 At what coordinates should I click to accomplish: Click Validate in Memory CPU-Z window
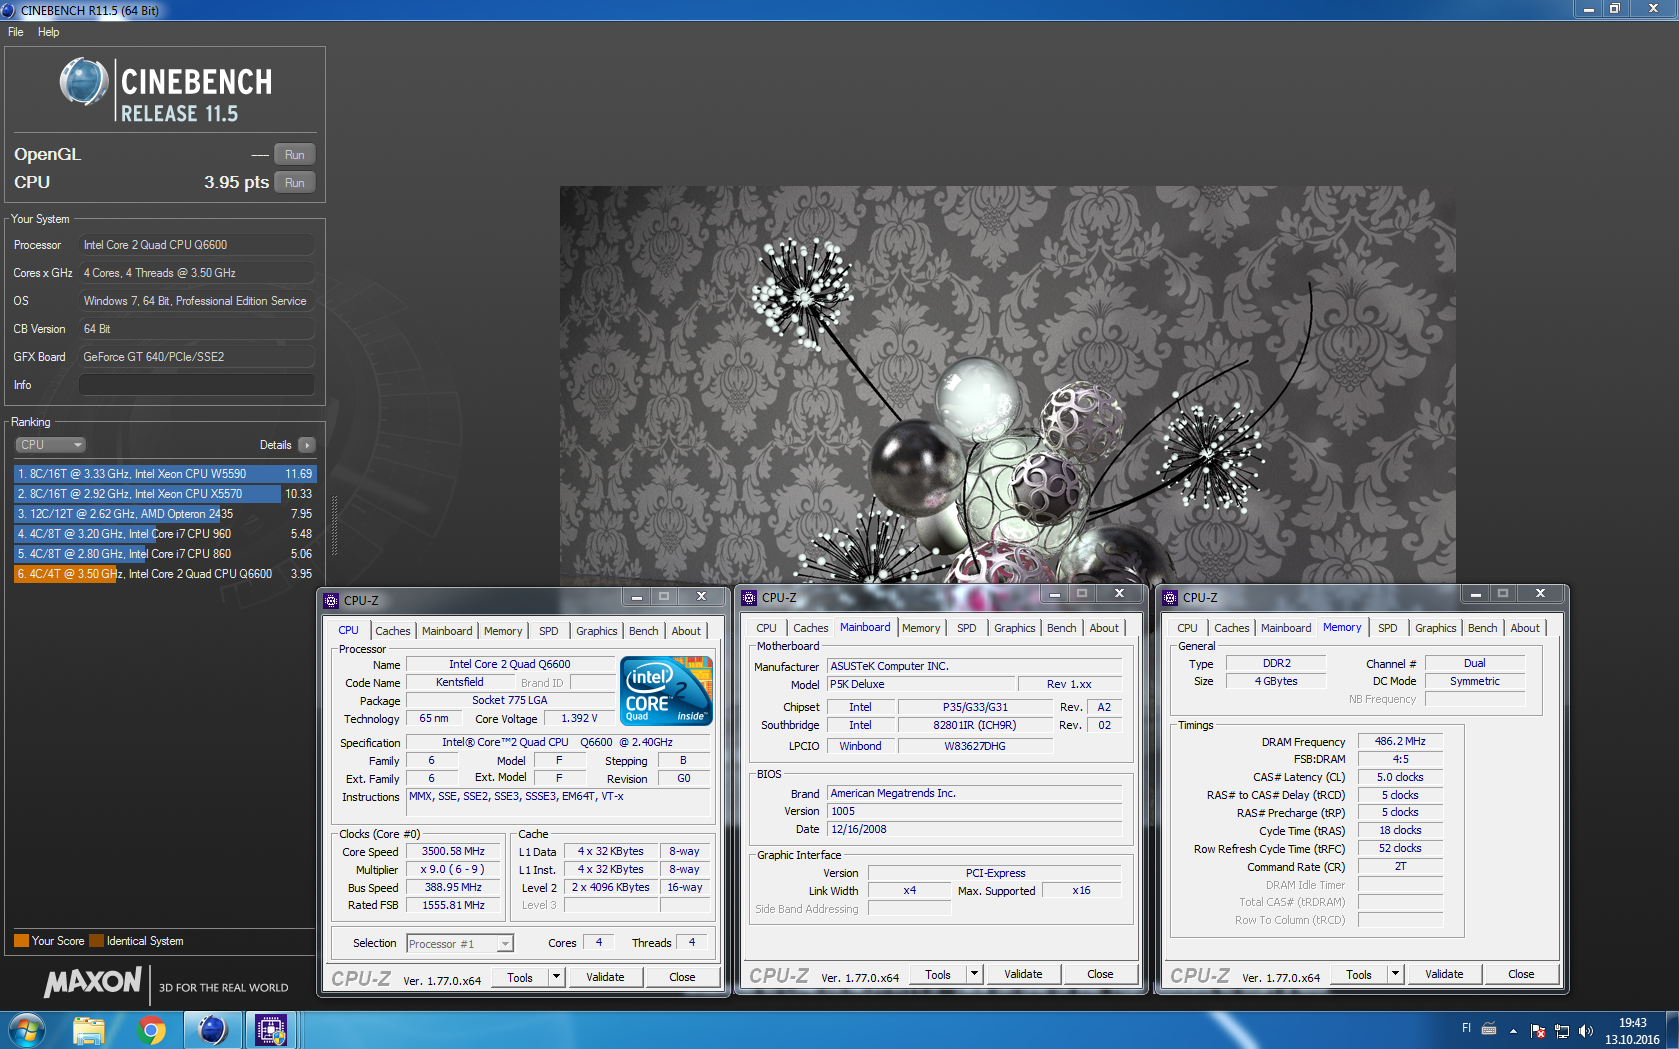pyautogui.click(x=1444, y=975)
